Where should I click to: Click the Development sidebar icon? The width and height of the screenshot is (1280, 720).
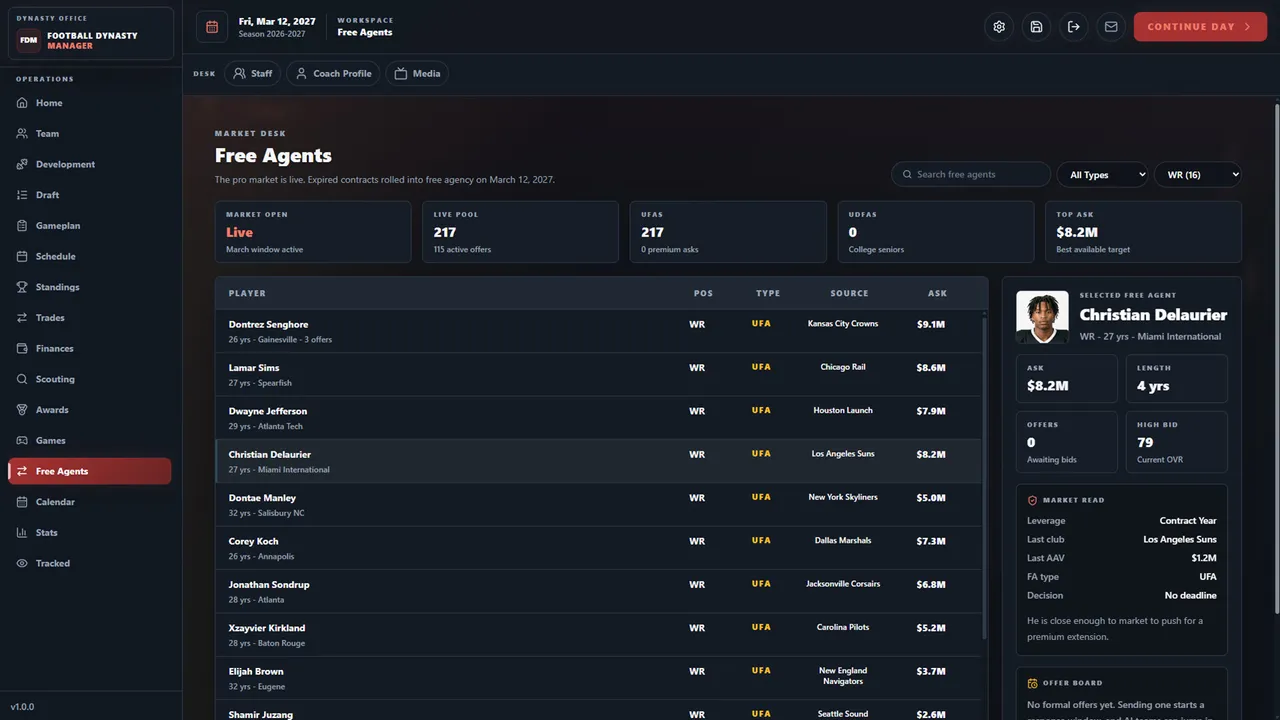coord(22,164)
